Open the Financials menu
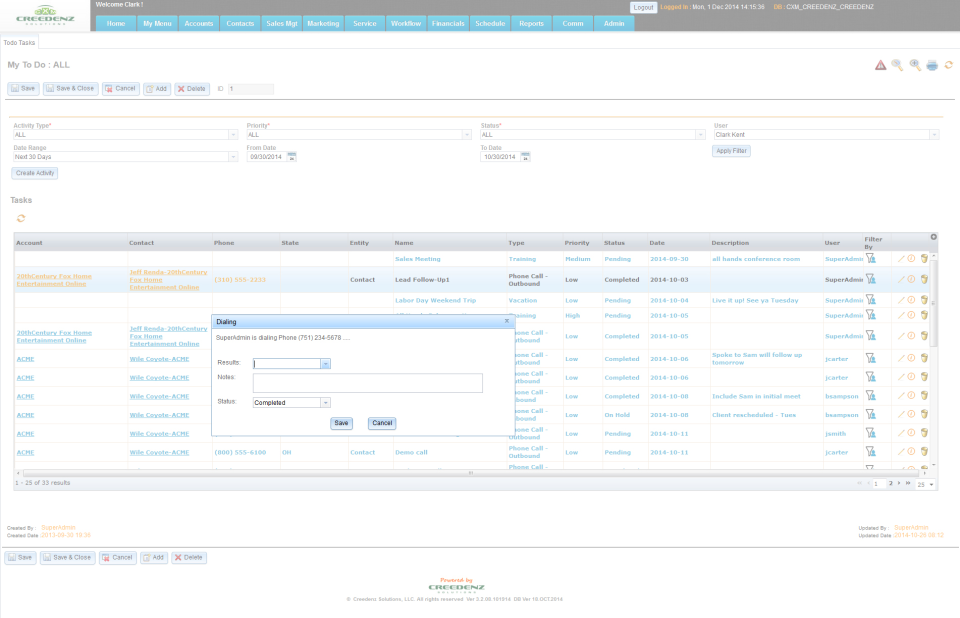 point(448,23)
